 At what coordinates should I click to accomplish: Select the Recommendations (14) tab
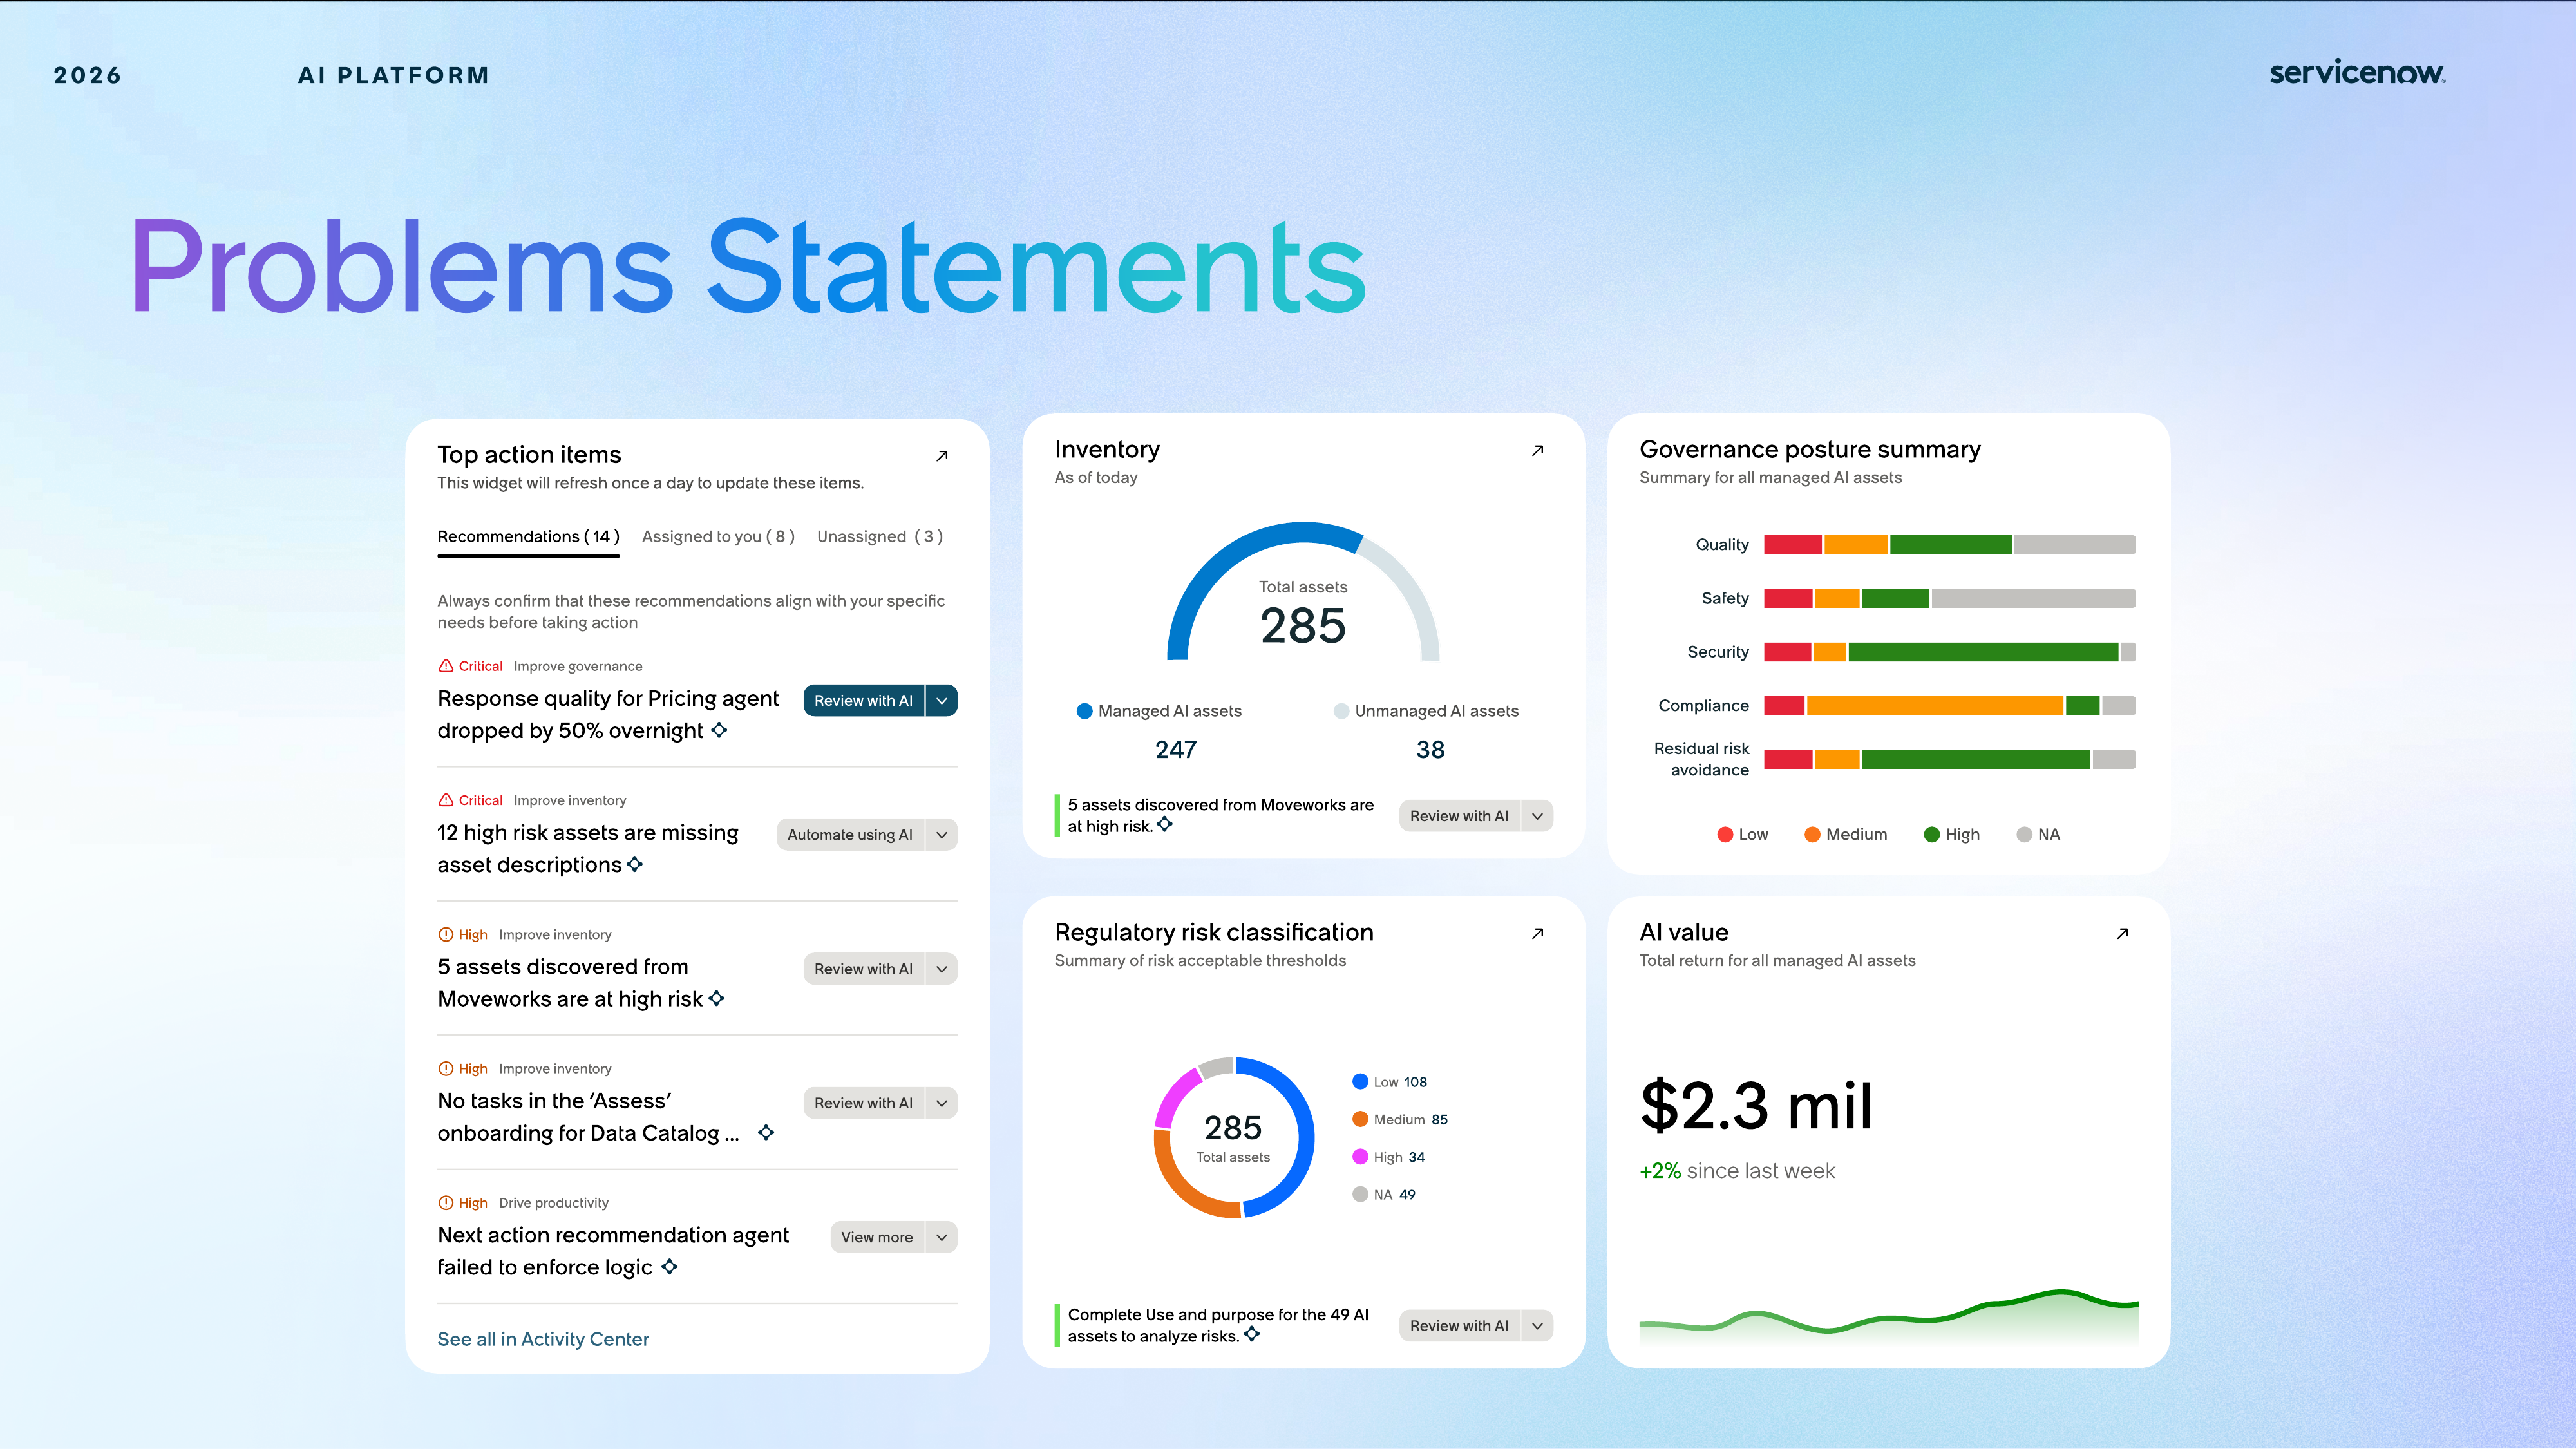(x=528, y=537)
